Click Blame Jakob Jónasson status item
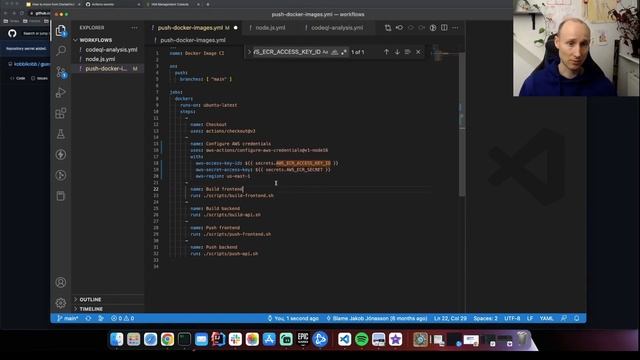Image resolution: width=640 pixels, height=360 pixels. (377, 318)
